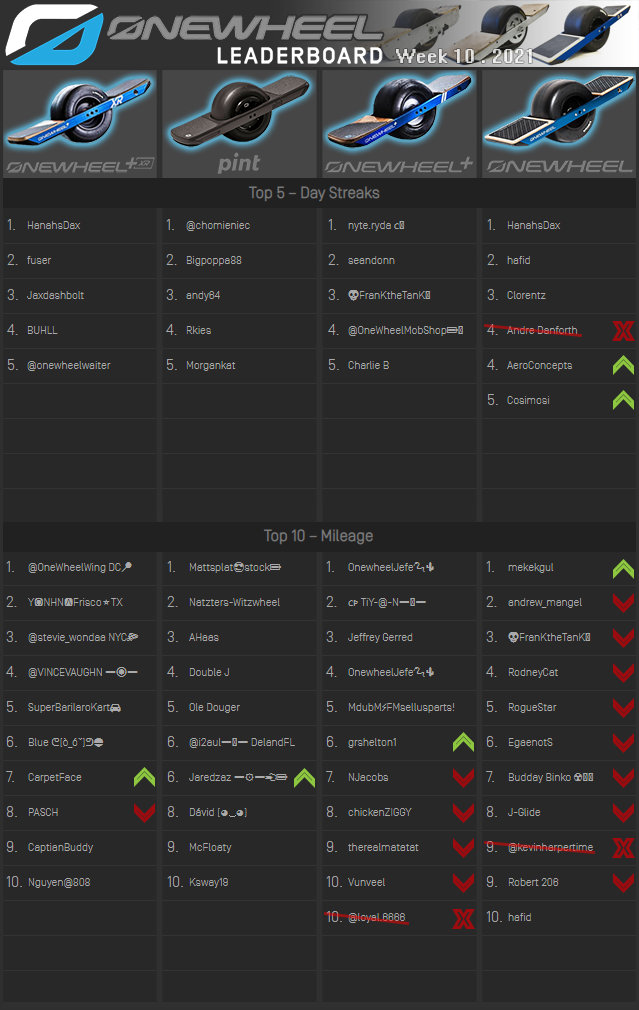Click the green up arrow beside Jaredzaz
This screenshot has height=1010, width=639.
click(304, 777)
